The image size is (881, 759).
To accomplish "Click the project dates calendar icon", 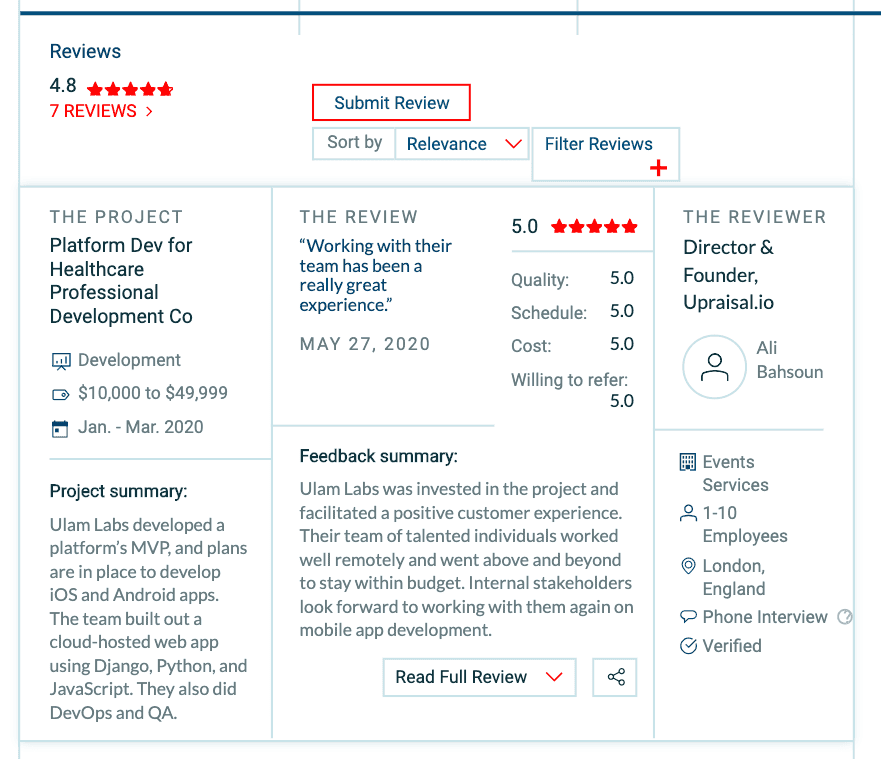I will [61, 428].
